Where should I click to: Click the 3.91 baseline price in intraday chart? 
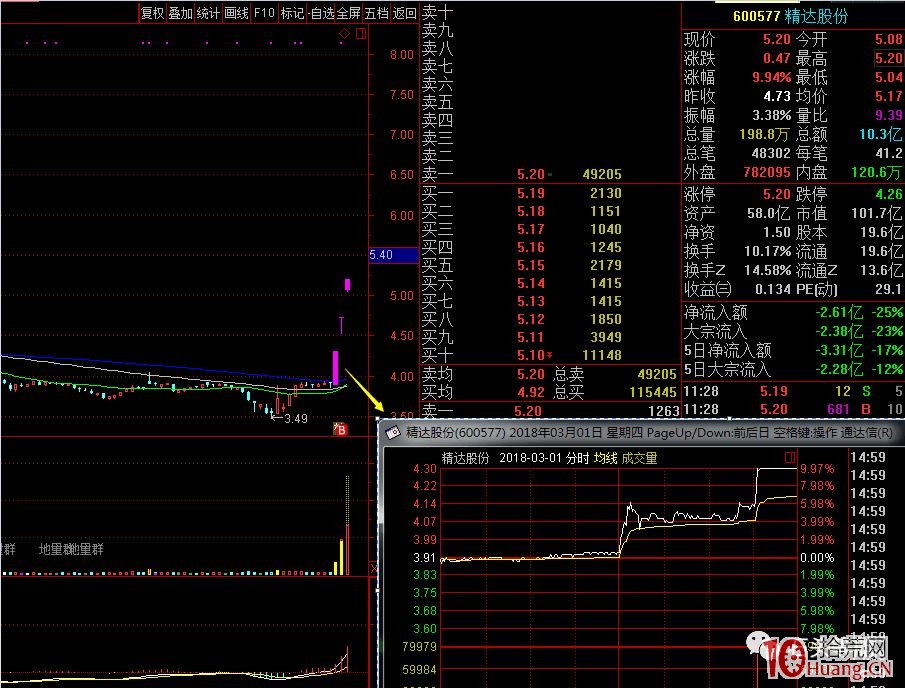(x=424, y=558)
